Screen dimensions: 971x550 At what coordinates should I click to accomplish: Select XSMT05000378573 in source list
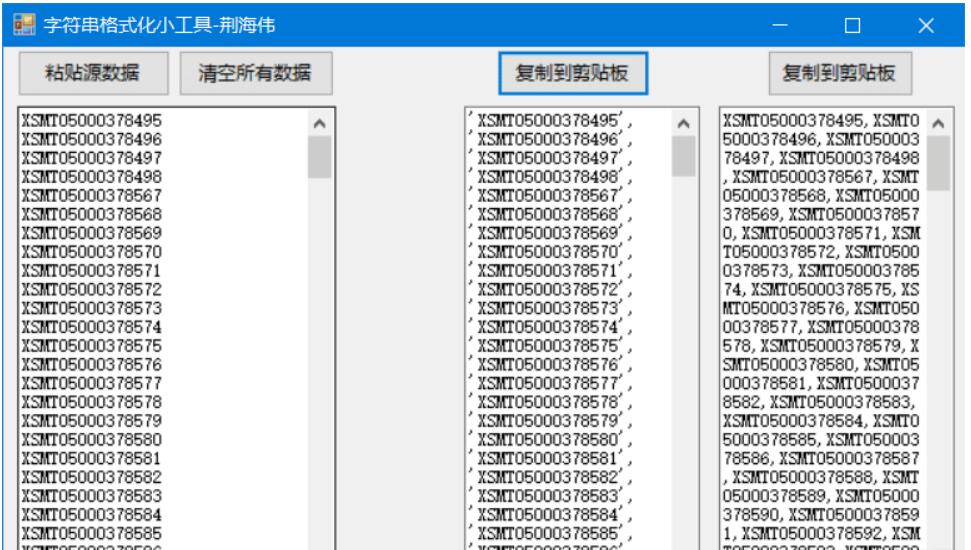click(92, 308)
